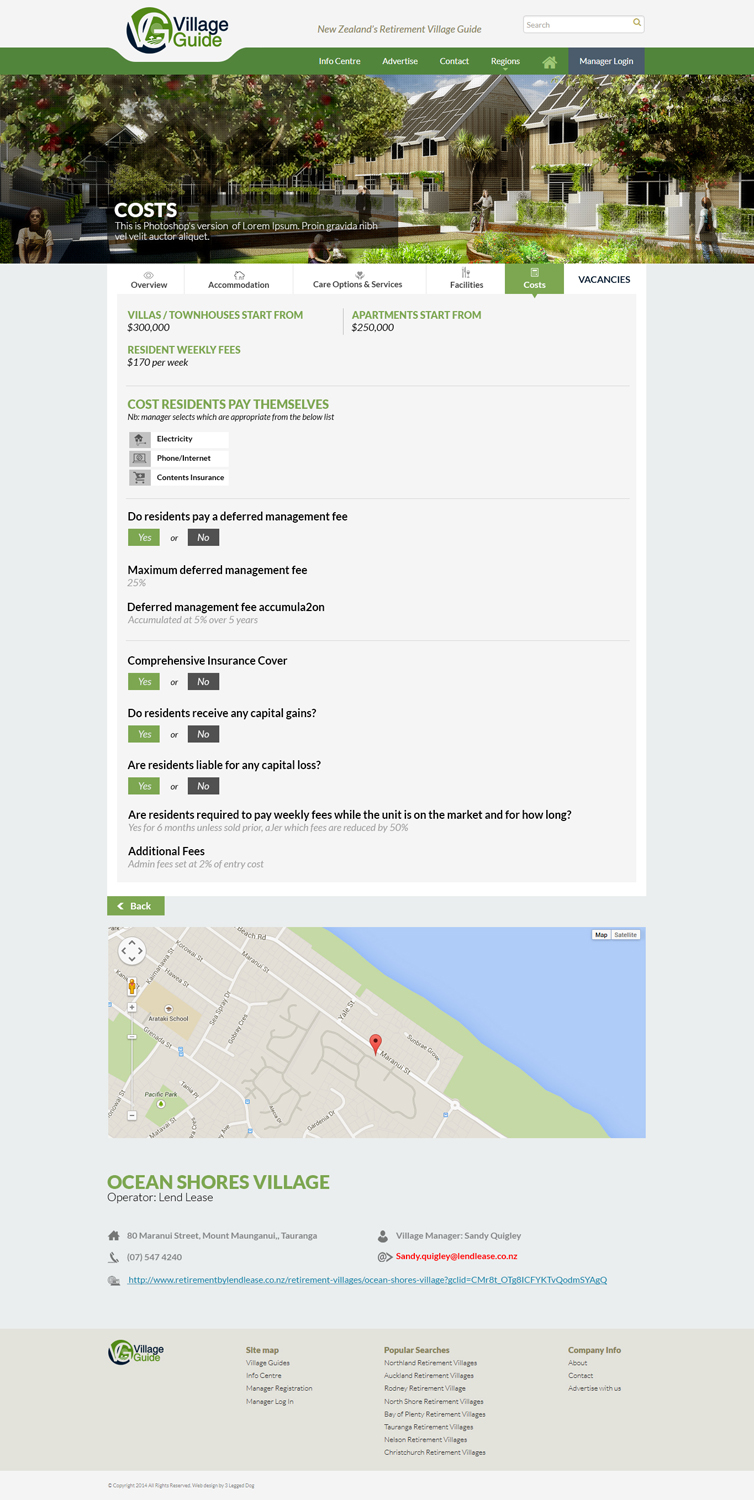Open Advertise with us footer link
754x1500 pixels.
click(x=595, y=1388)
